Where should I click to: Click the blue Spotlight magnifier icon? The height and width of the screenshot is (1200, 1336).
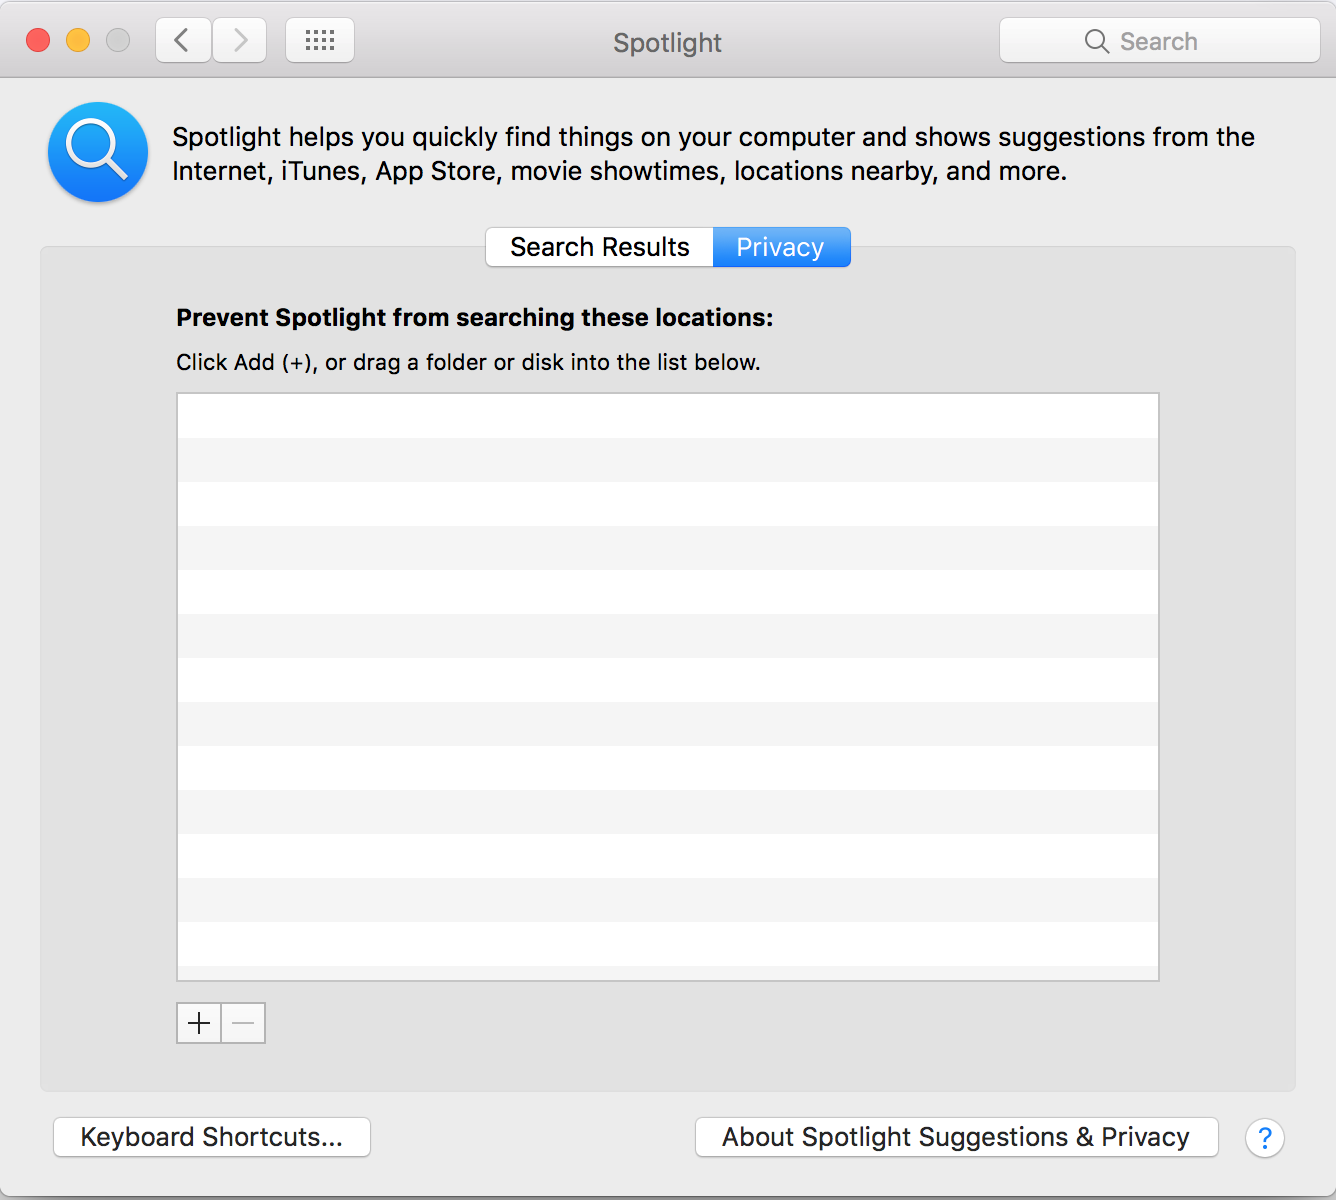click(98, 152)
